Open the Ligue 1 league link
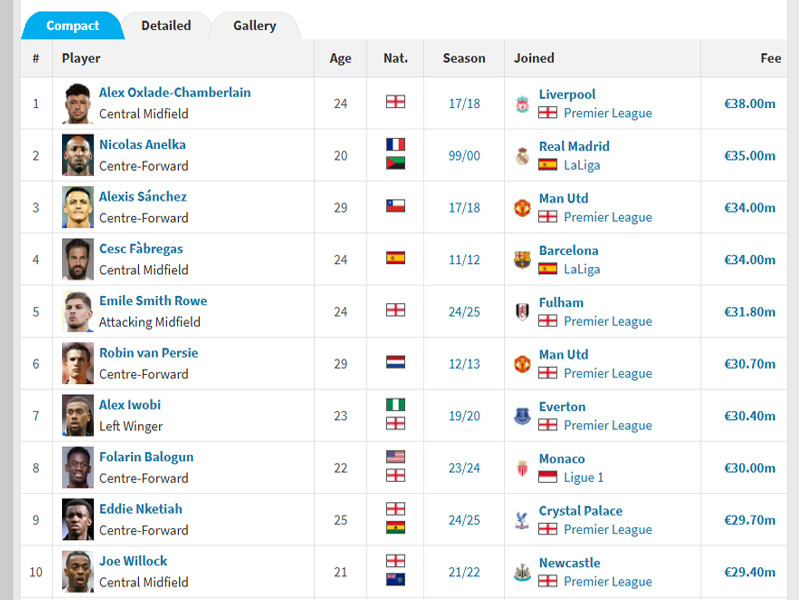 [x=584, y=478]
